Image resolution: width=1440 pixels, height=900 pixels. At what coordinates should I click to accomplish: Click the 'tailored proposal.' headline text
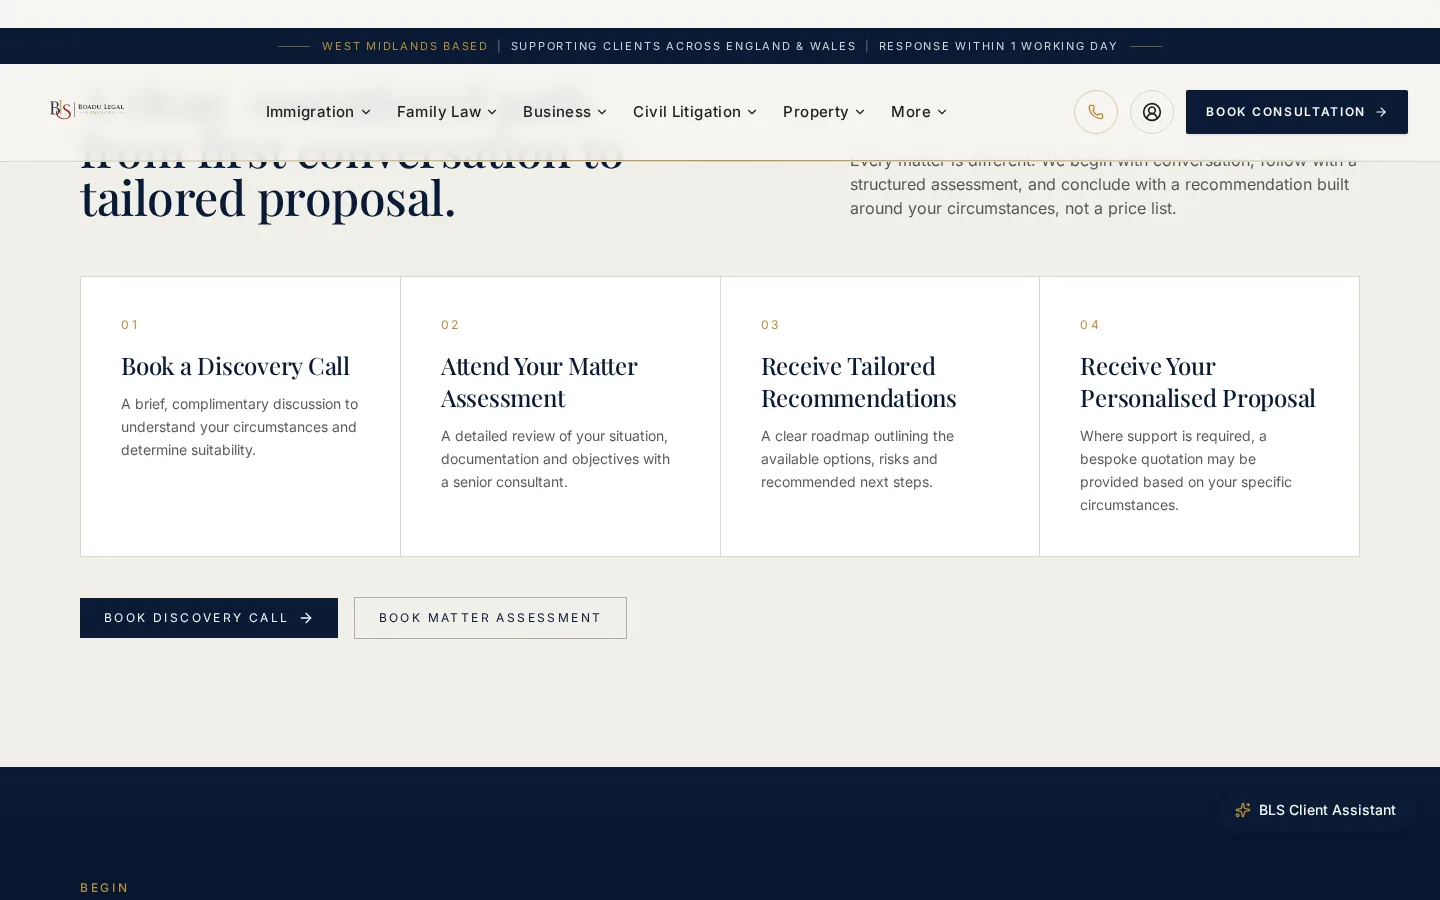tap(268, 198)
